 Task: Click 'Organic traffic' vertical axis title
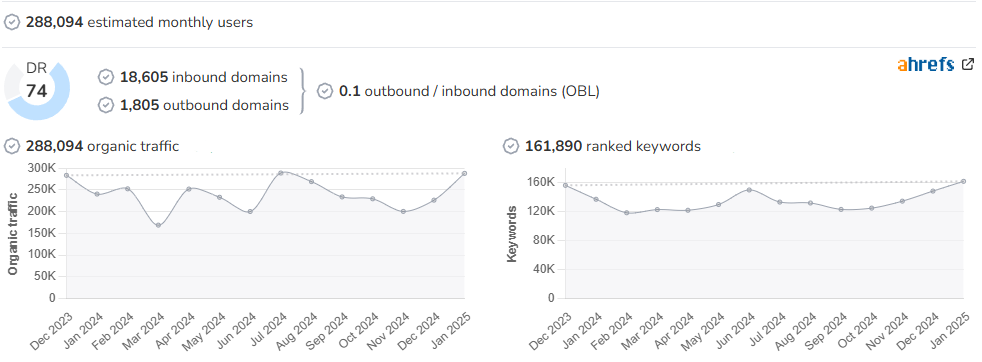pyautogui.click(x=13, y=234)
